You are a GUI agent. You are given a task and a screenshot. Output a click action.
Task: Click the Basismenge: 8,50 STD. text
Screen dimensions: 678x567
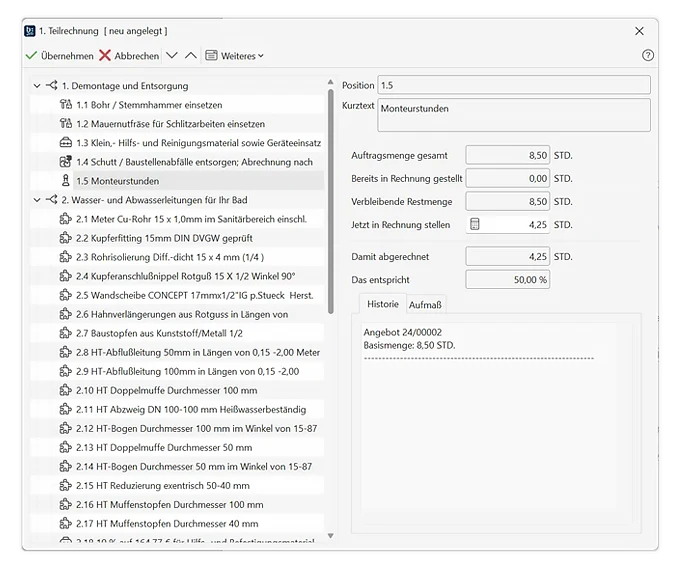pyautogui.click(x=409, y=345)
